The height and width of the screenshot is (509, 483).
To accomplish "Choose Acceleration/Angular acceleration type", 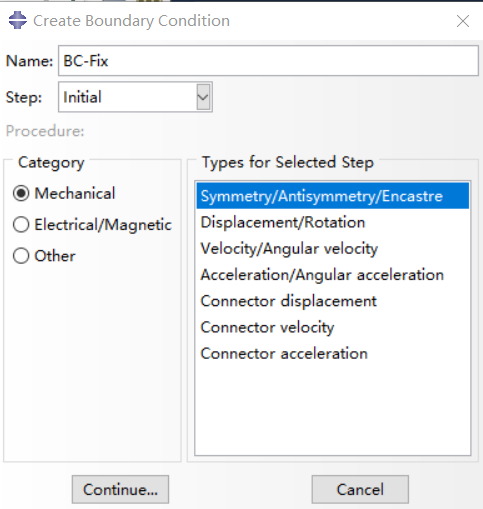I will [333, 275].
